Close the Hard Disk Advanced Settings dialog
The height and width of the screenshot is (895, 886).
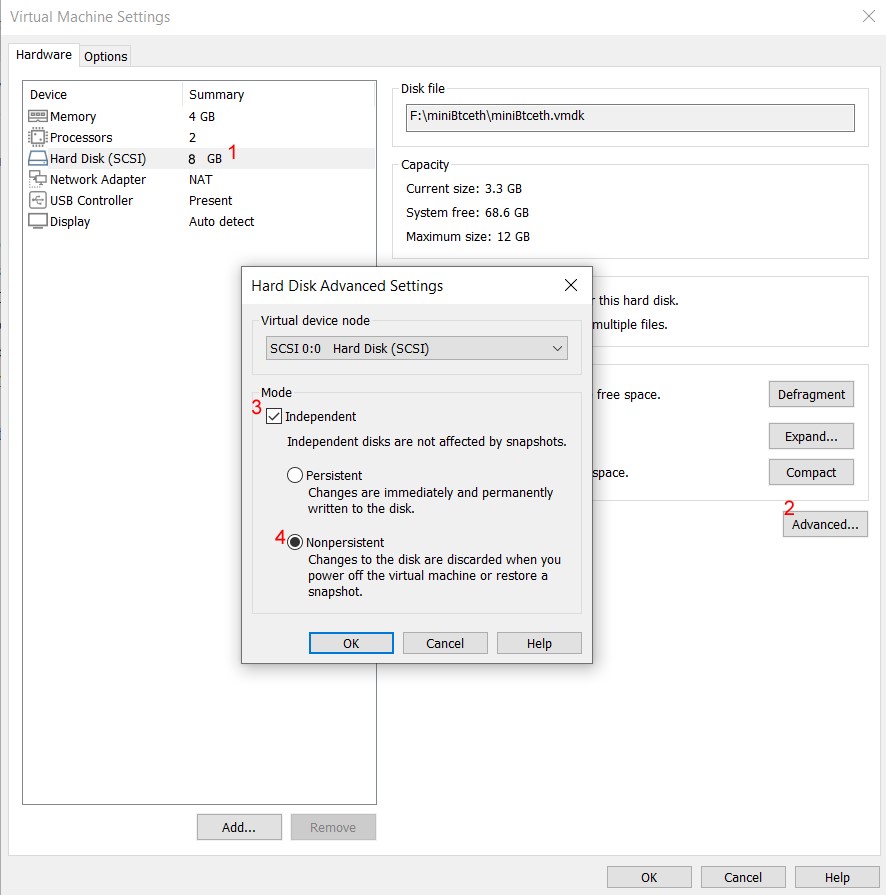(571, 286)
